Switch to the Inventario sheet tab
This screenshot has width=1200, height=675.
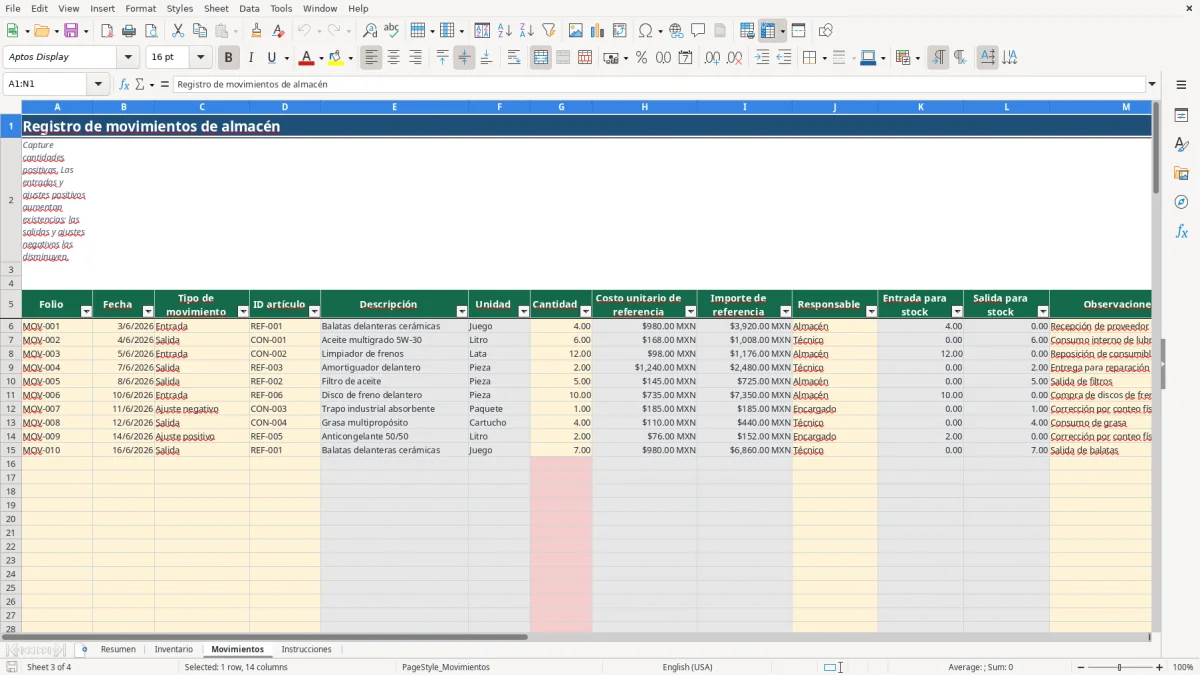174,649
